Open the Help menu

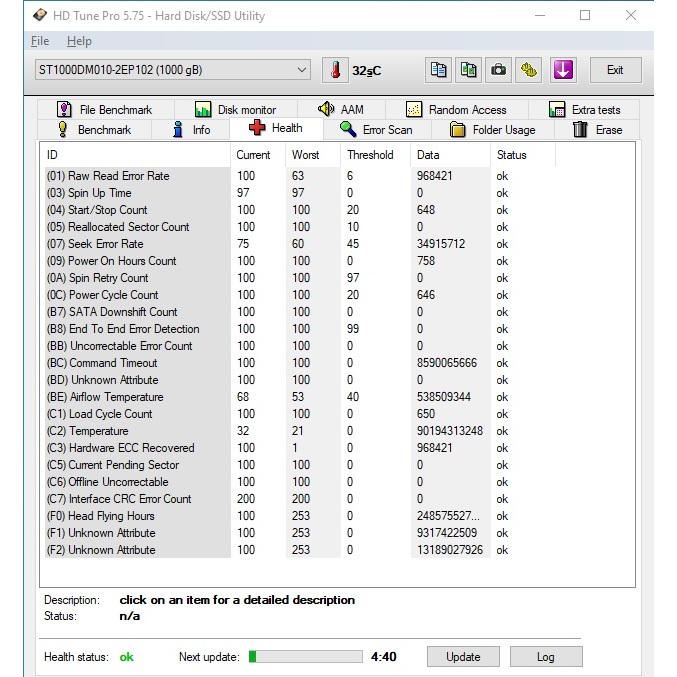coord(79,41)
